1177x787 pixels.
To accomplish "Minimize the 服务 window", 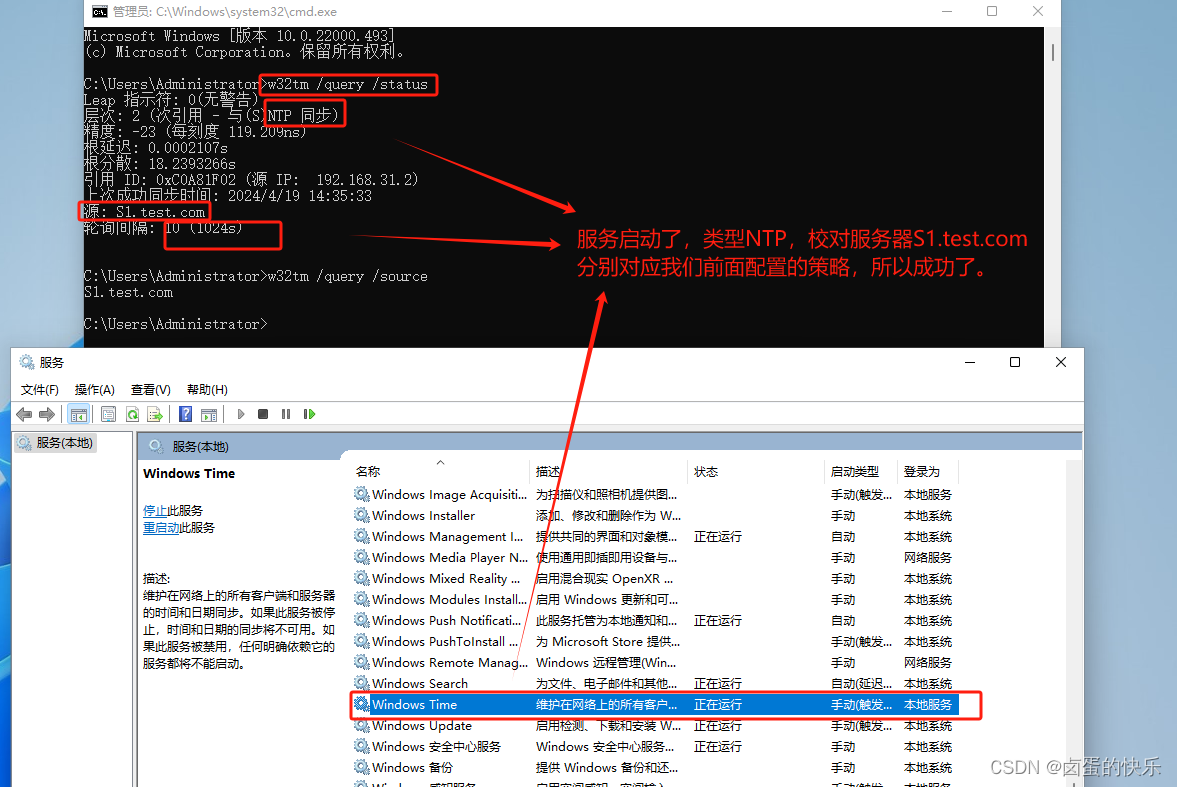I will pos(970,362).
